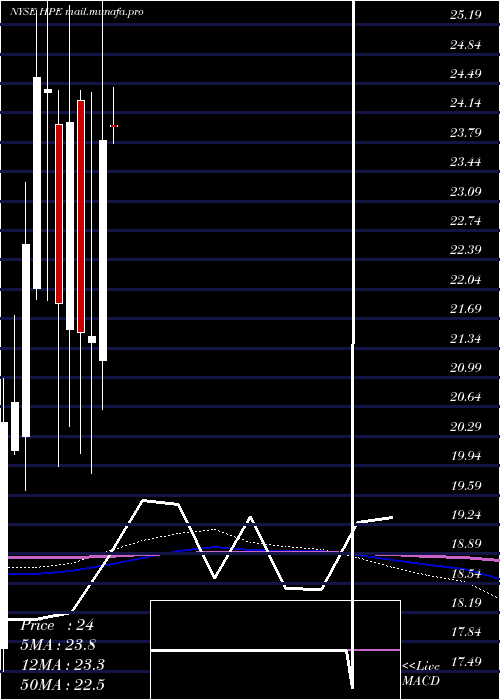Click the 20.29 price axis label
The height and width of the screenshot is (700, 500).
tap(465, 426)
